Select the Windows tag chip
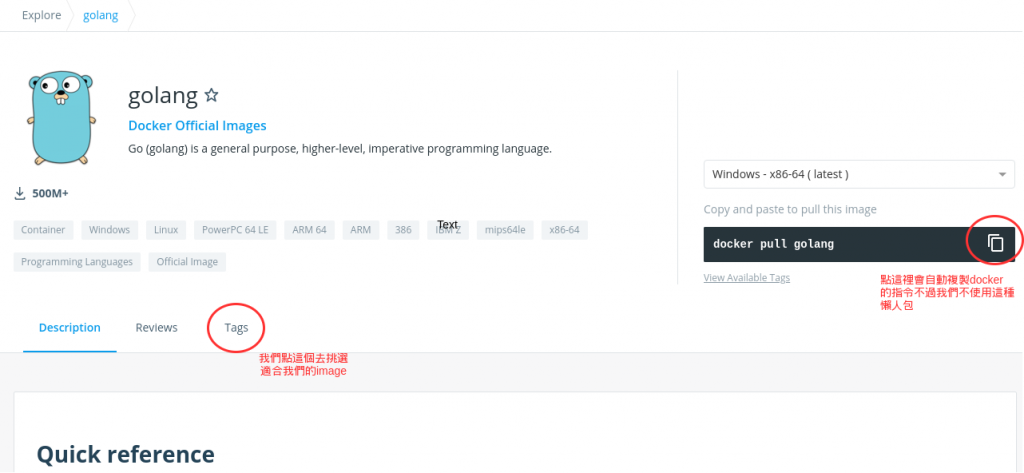Screen dimensions: 1024x473 click(109, 230)
